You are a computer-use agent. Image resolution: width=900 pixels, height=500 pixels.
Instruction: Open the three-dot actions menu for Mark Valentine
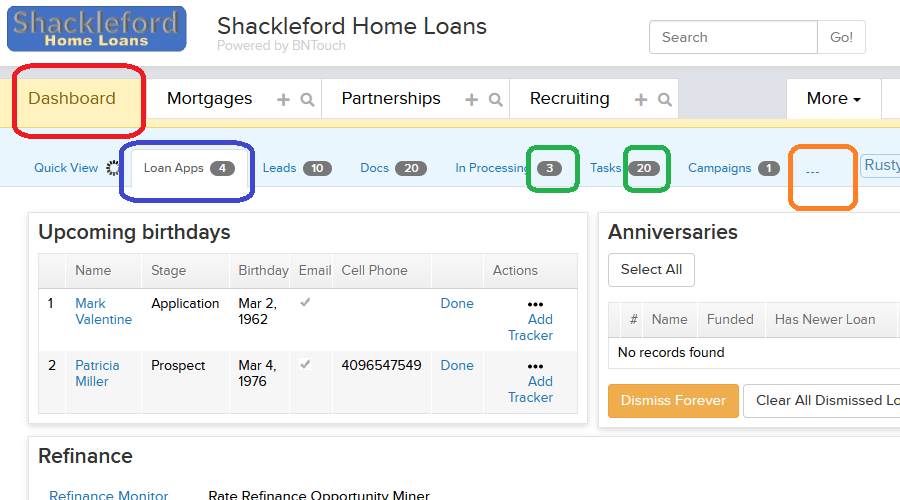pos(535,304)
